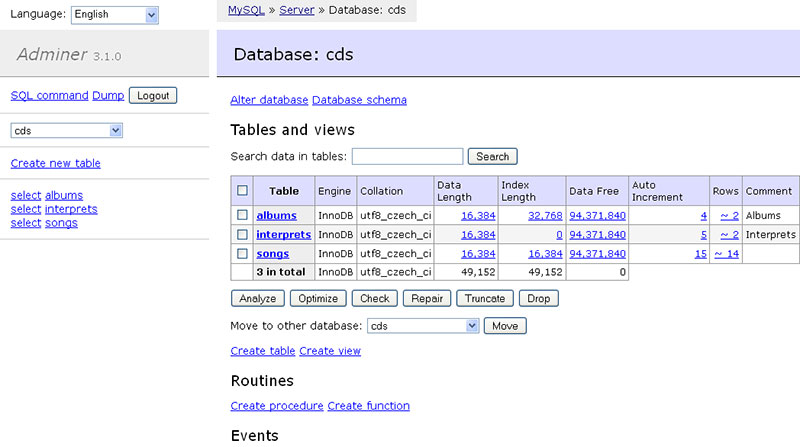
Task: Click the Logout button
Action: click(153, 95)
